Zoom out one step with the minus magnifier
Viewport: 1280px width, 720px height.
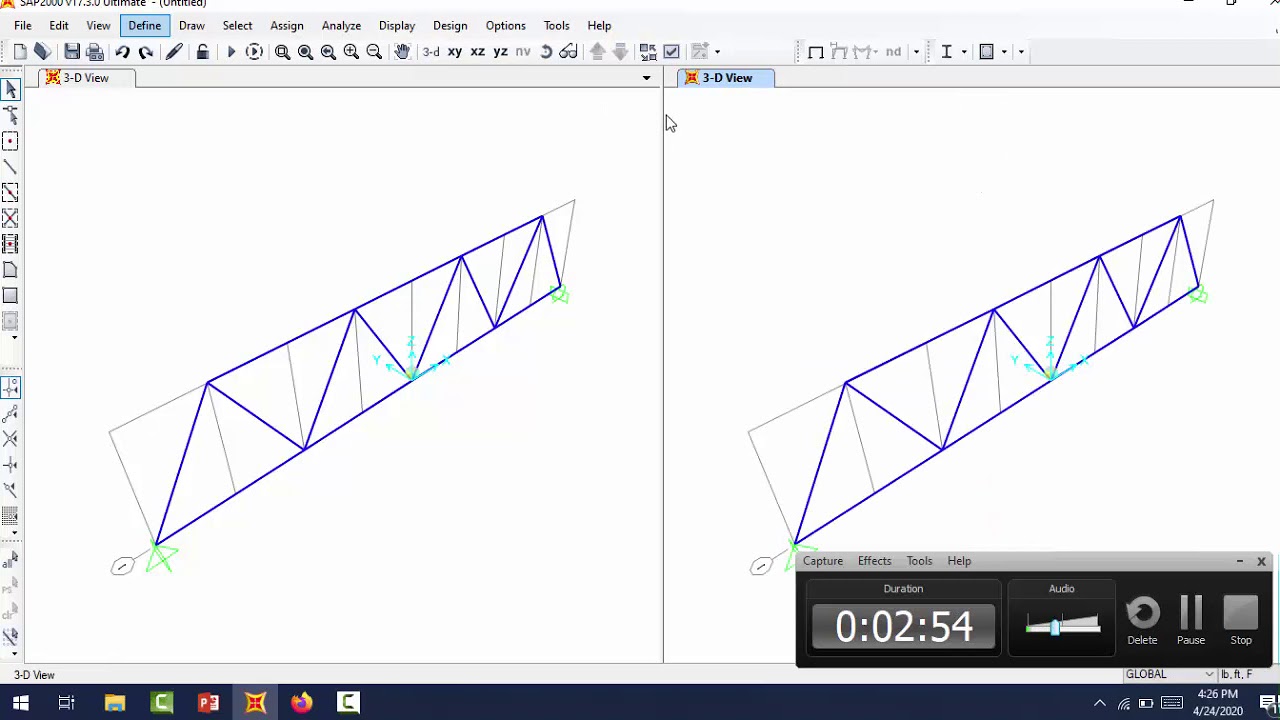tap(374, 52)
